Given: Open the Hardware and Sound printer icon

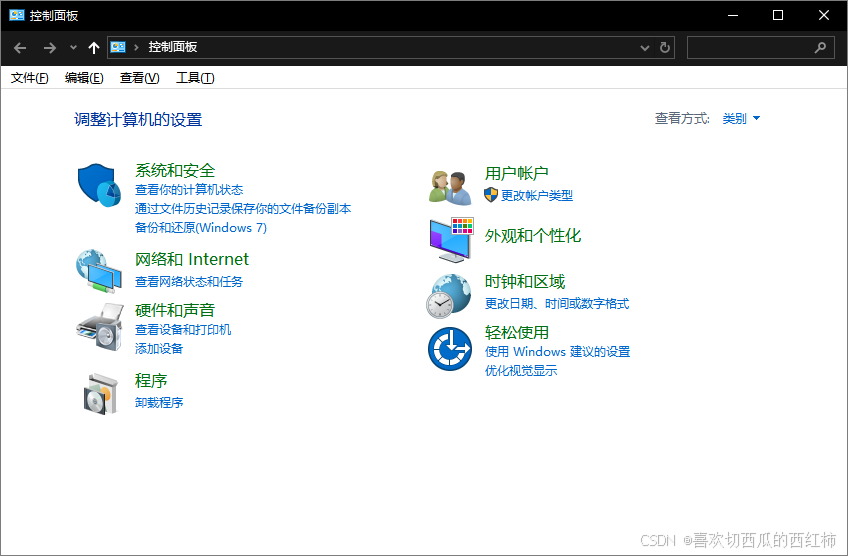Looking at the screenshot, I should tap(100, 327).
